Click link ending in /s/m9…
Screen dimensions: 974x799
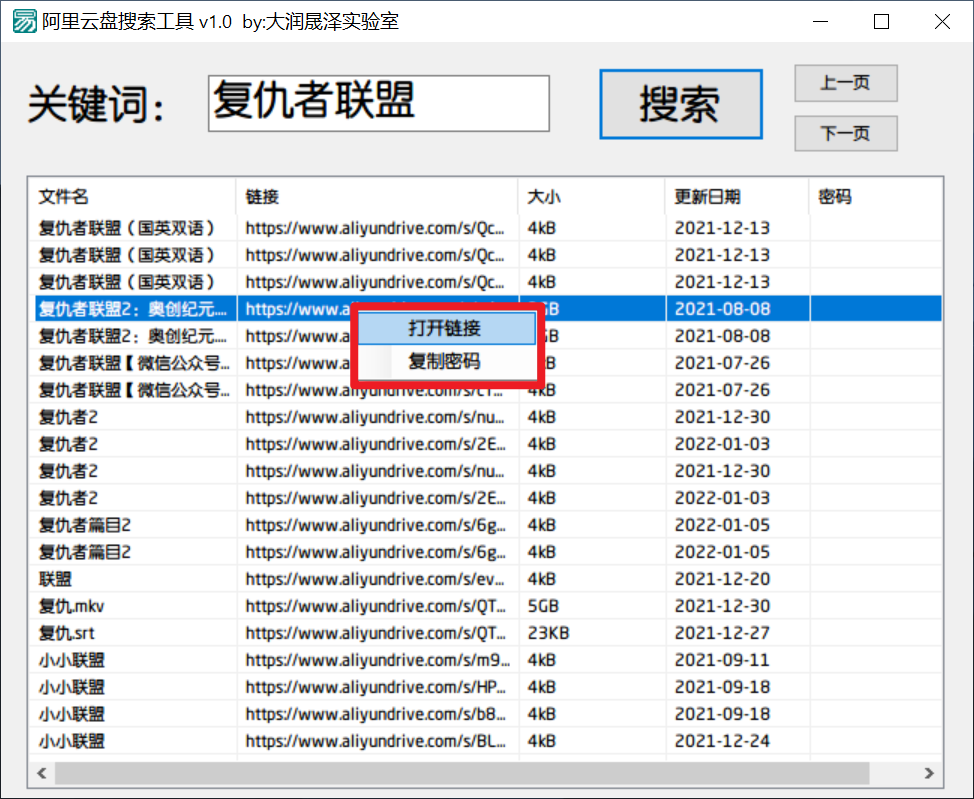click(x=378, y=660)
